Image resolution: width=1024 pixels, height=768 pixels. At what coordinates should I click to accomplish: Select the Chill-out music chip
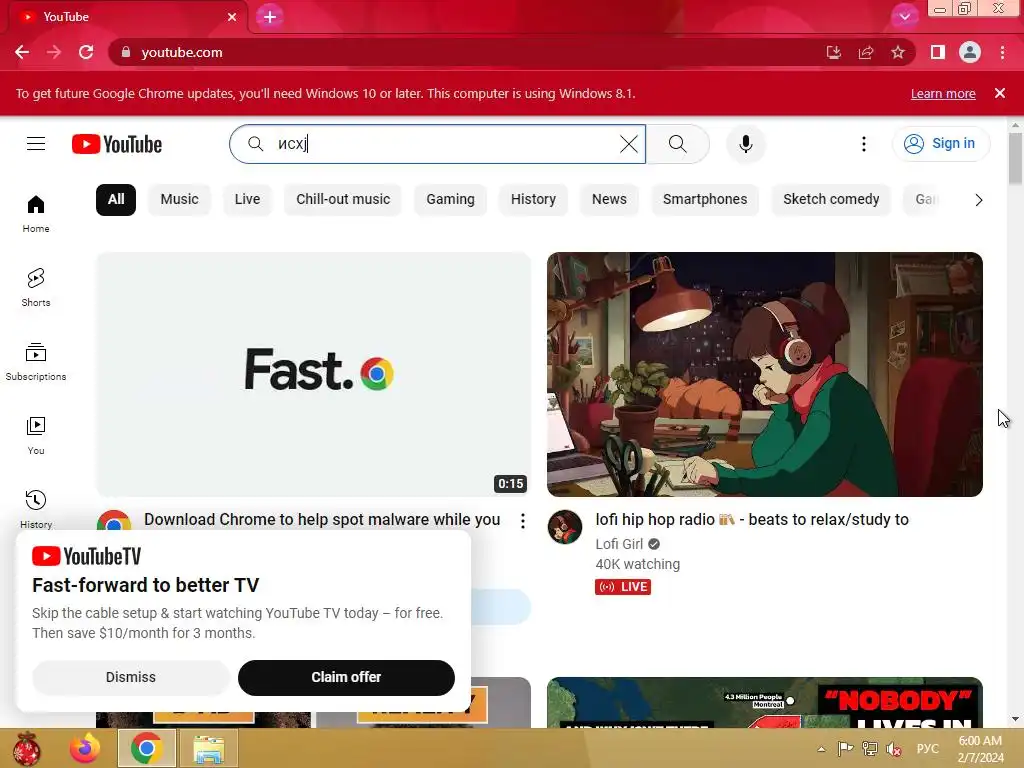[343, 200]
